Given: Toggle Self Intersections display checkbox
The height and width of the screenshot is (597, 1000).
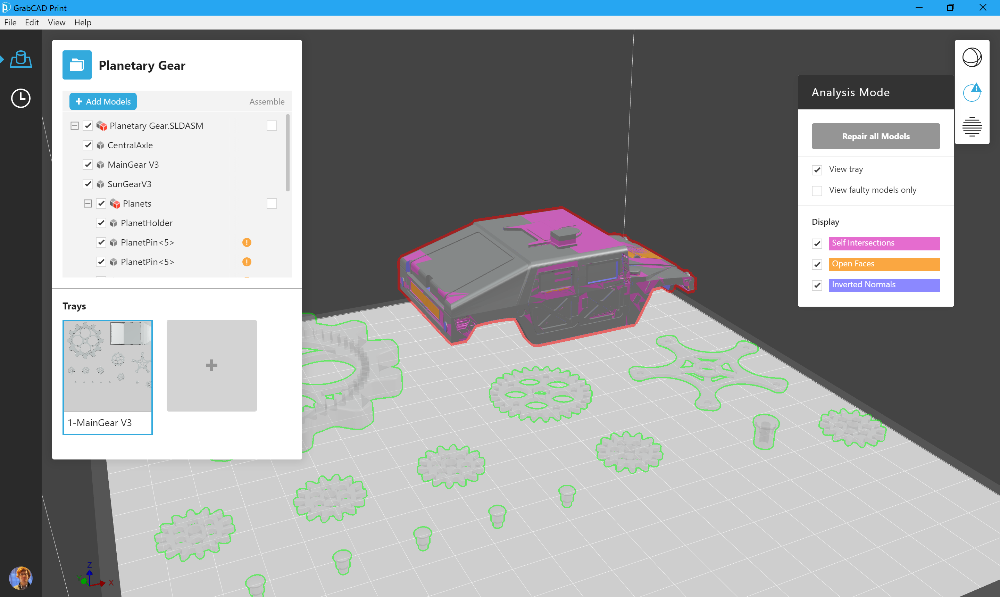Looking at the screenshot, I should click(817, 243).
